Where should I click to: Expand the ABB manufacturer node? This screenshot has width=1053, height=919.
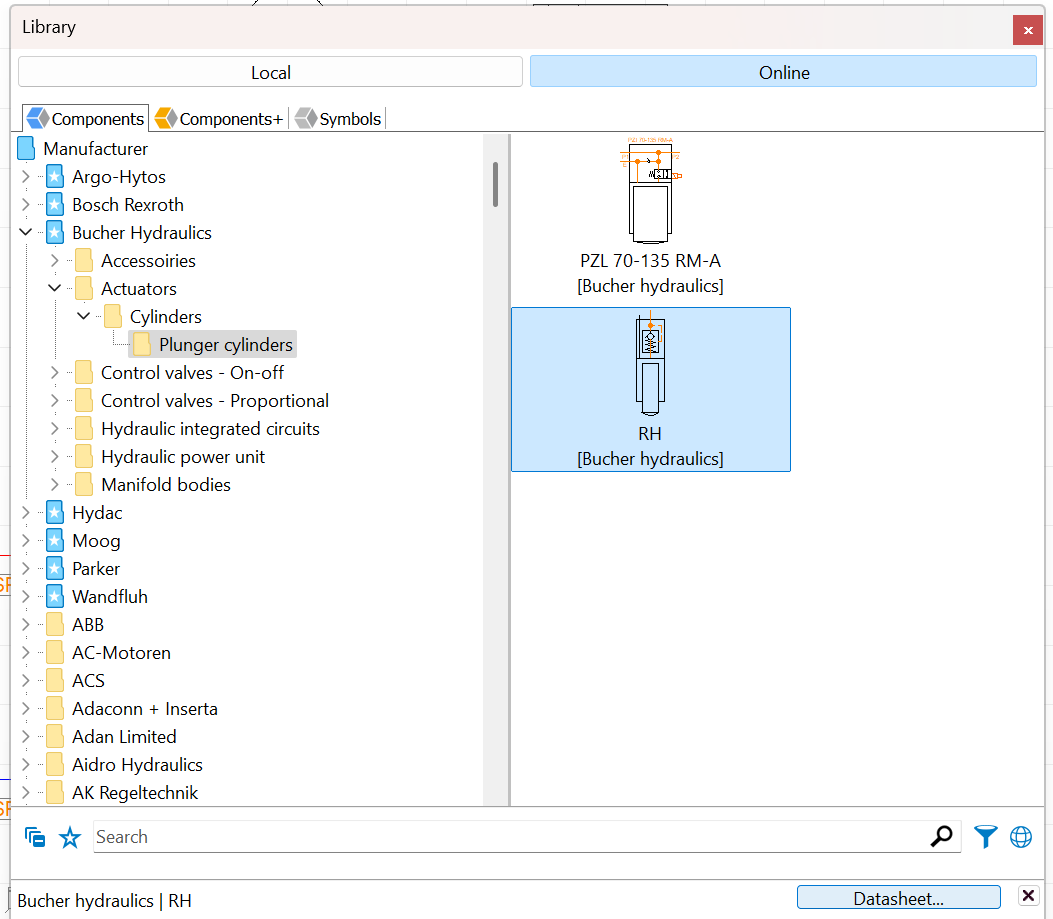(26, 625)
